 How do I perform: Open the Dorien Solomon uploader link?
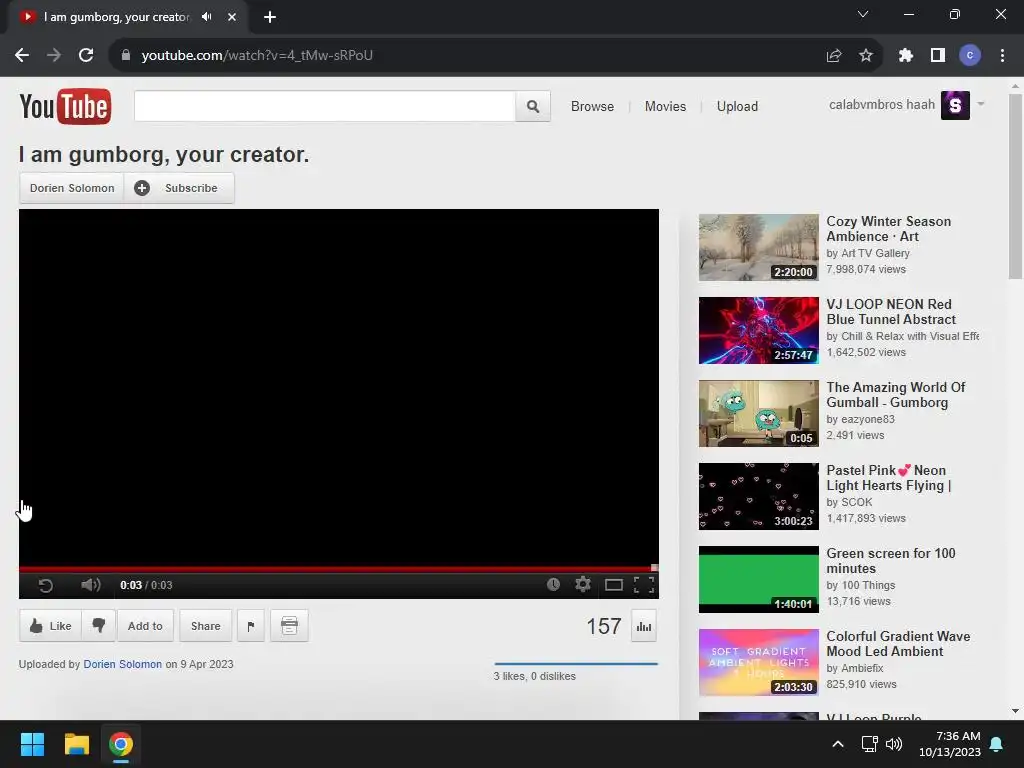tap(123, 664)
